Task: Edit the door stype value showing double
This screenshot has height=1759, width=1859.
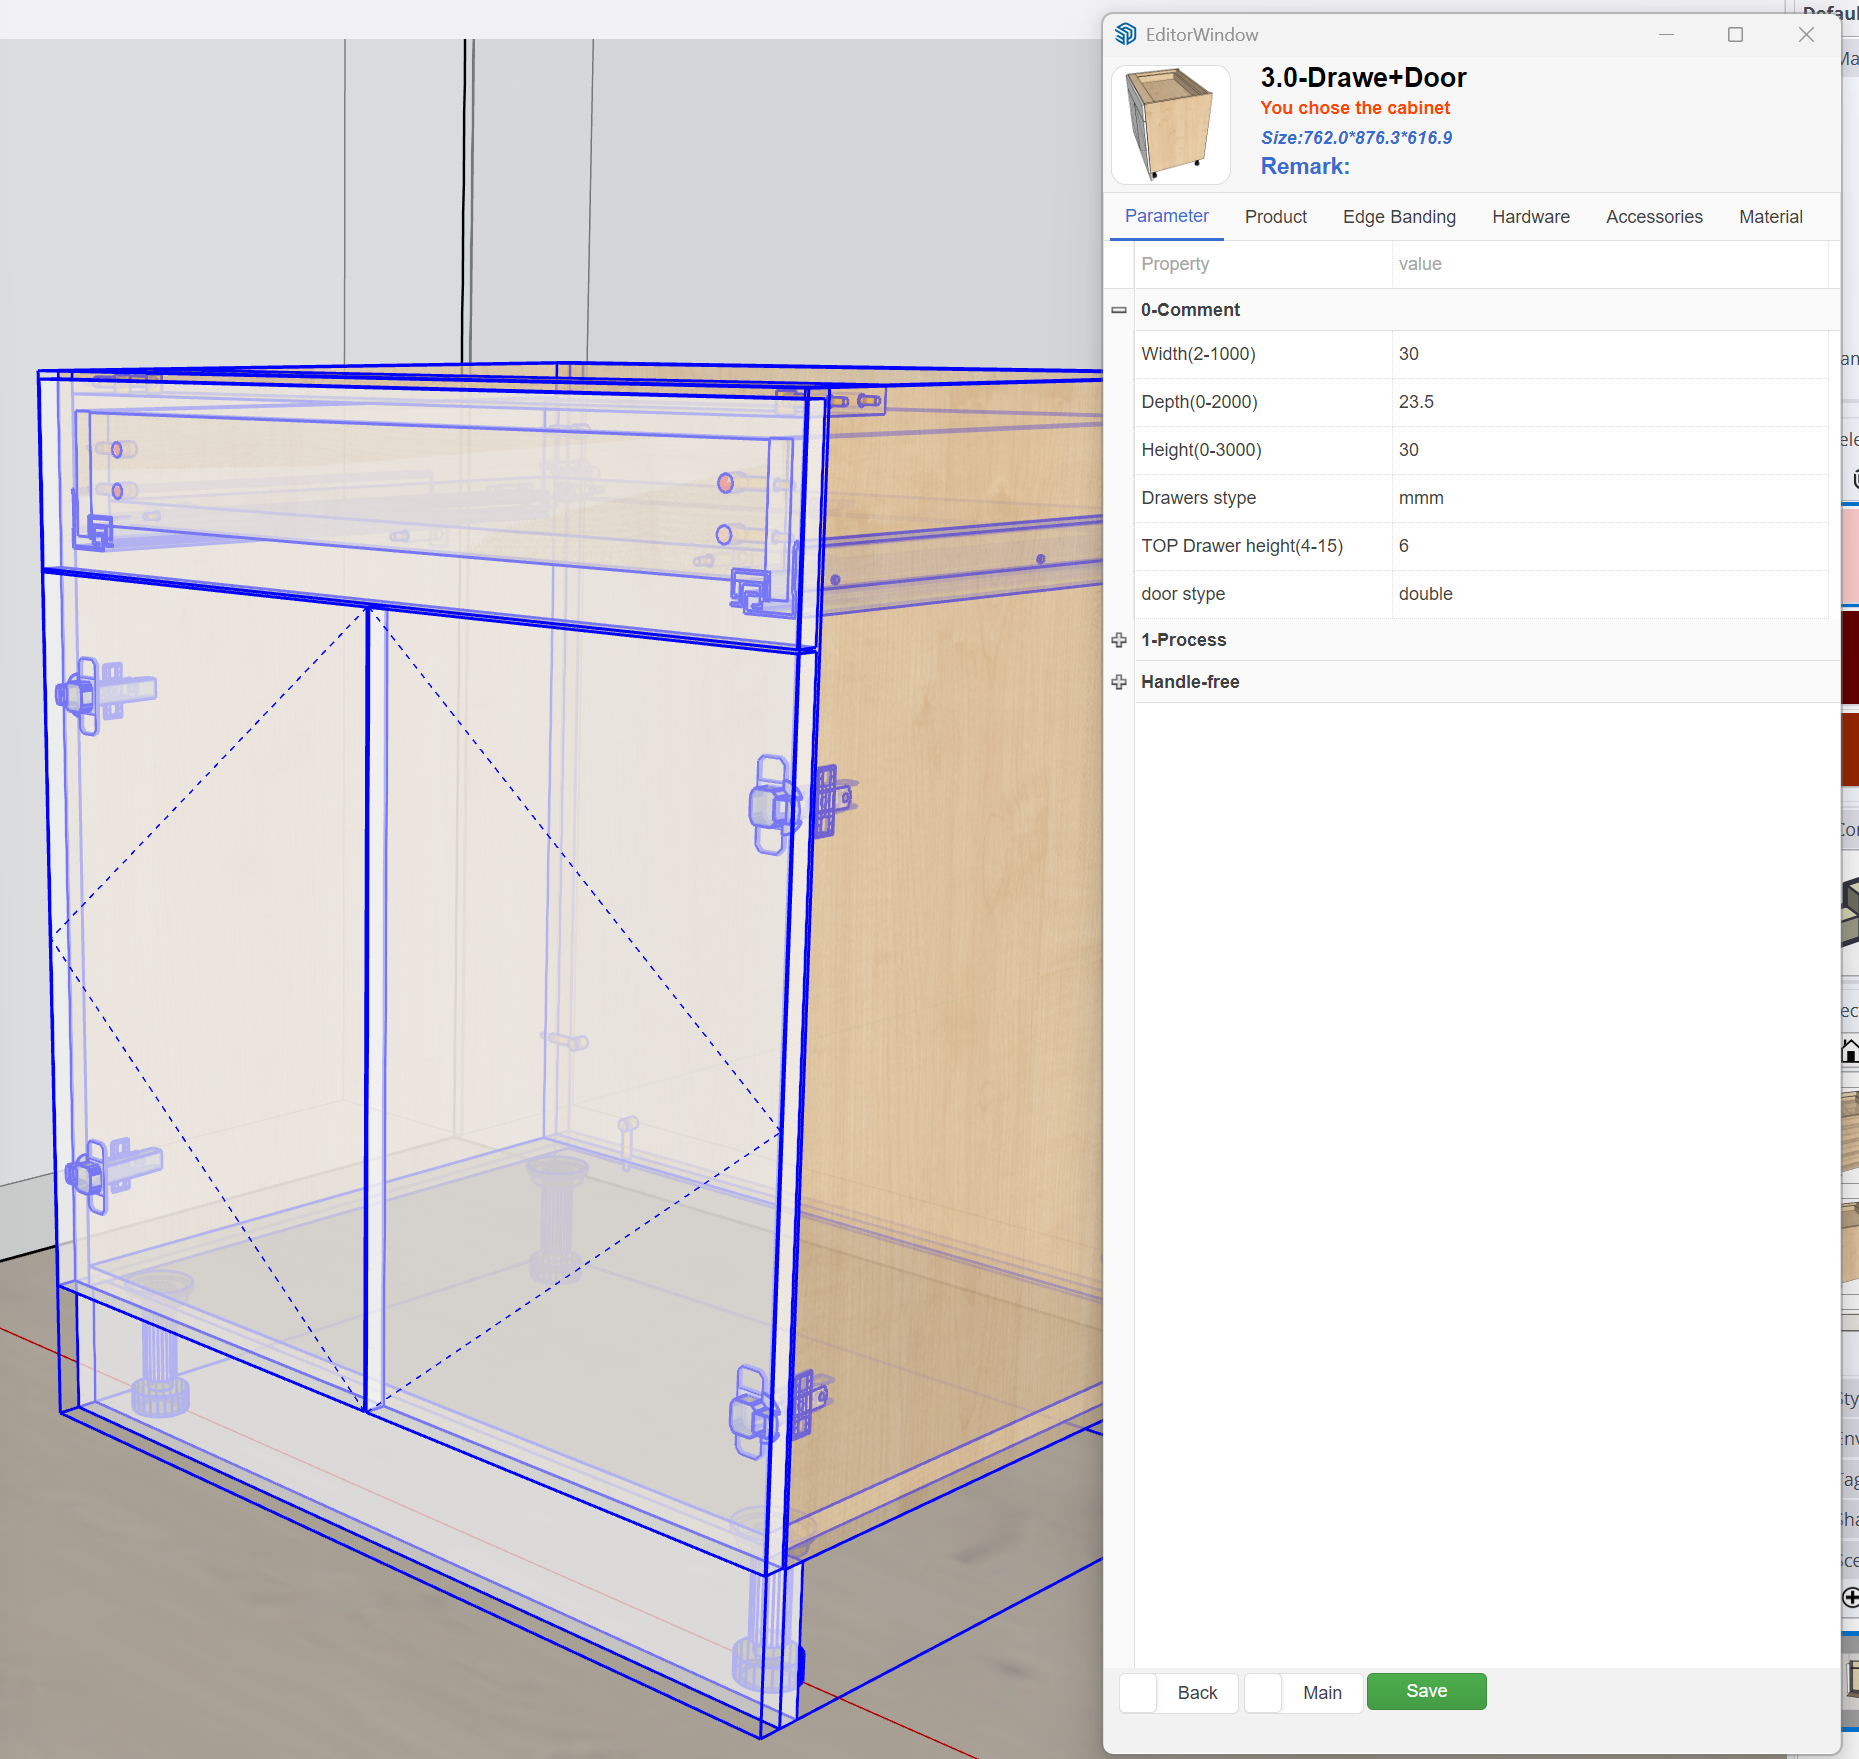Action: click(x=1600, y=593)
